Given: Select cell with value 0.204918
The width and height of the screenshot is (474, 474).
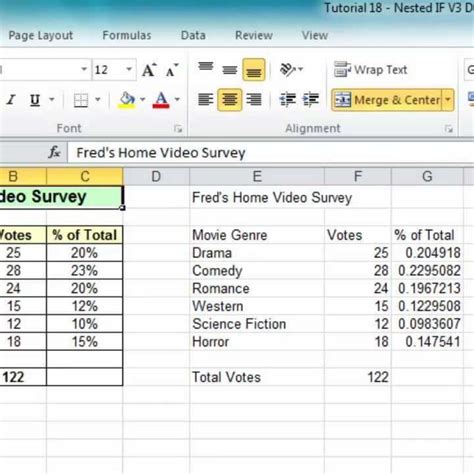Looking at the screenshot, I should [427, 253].
